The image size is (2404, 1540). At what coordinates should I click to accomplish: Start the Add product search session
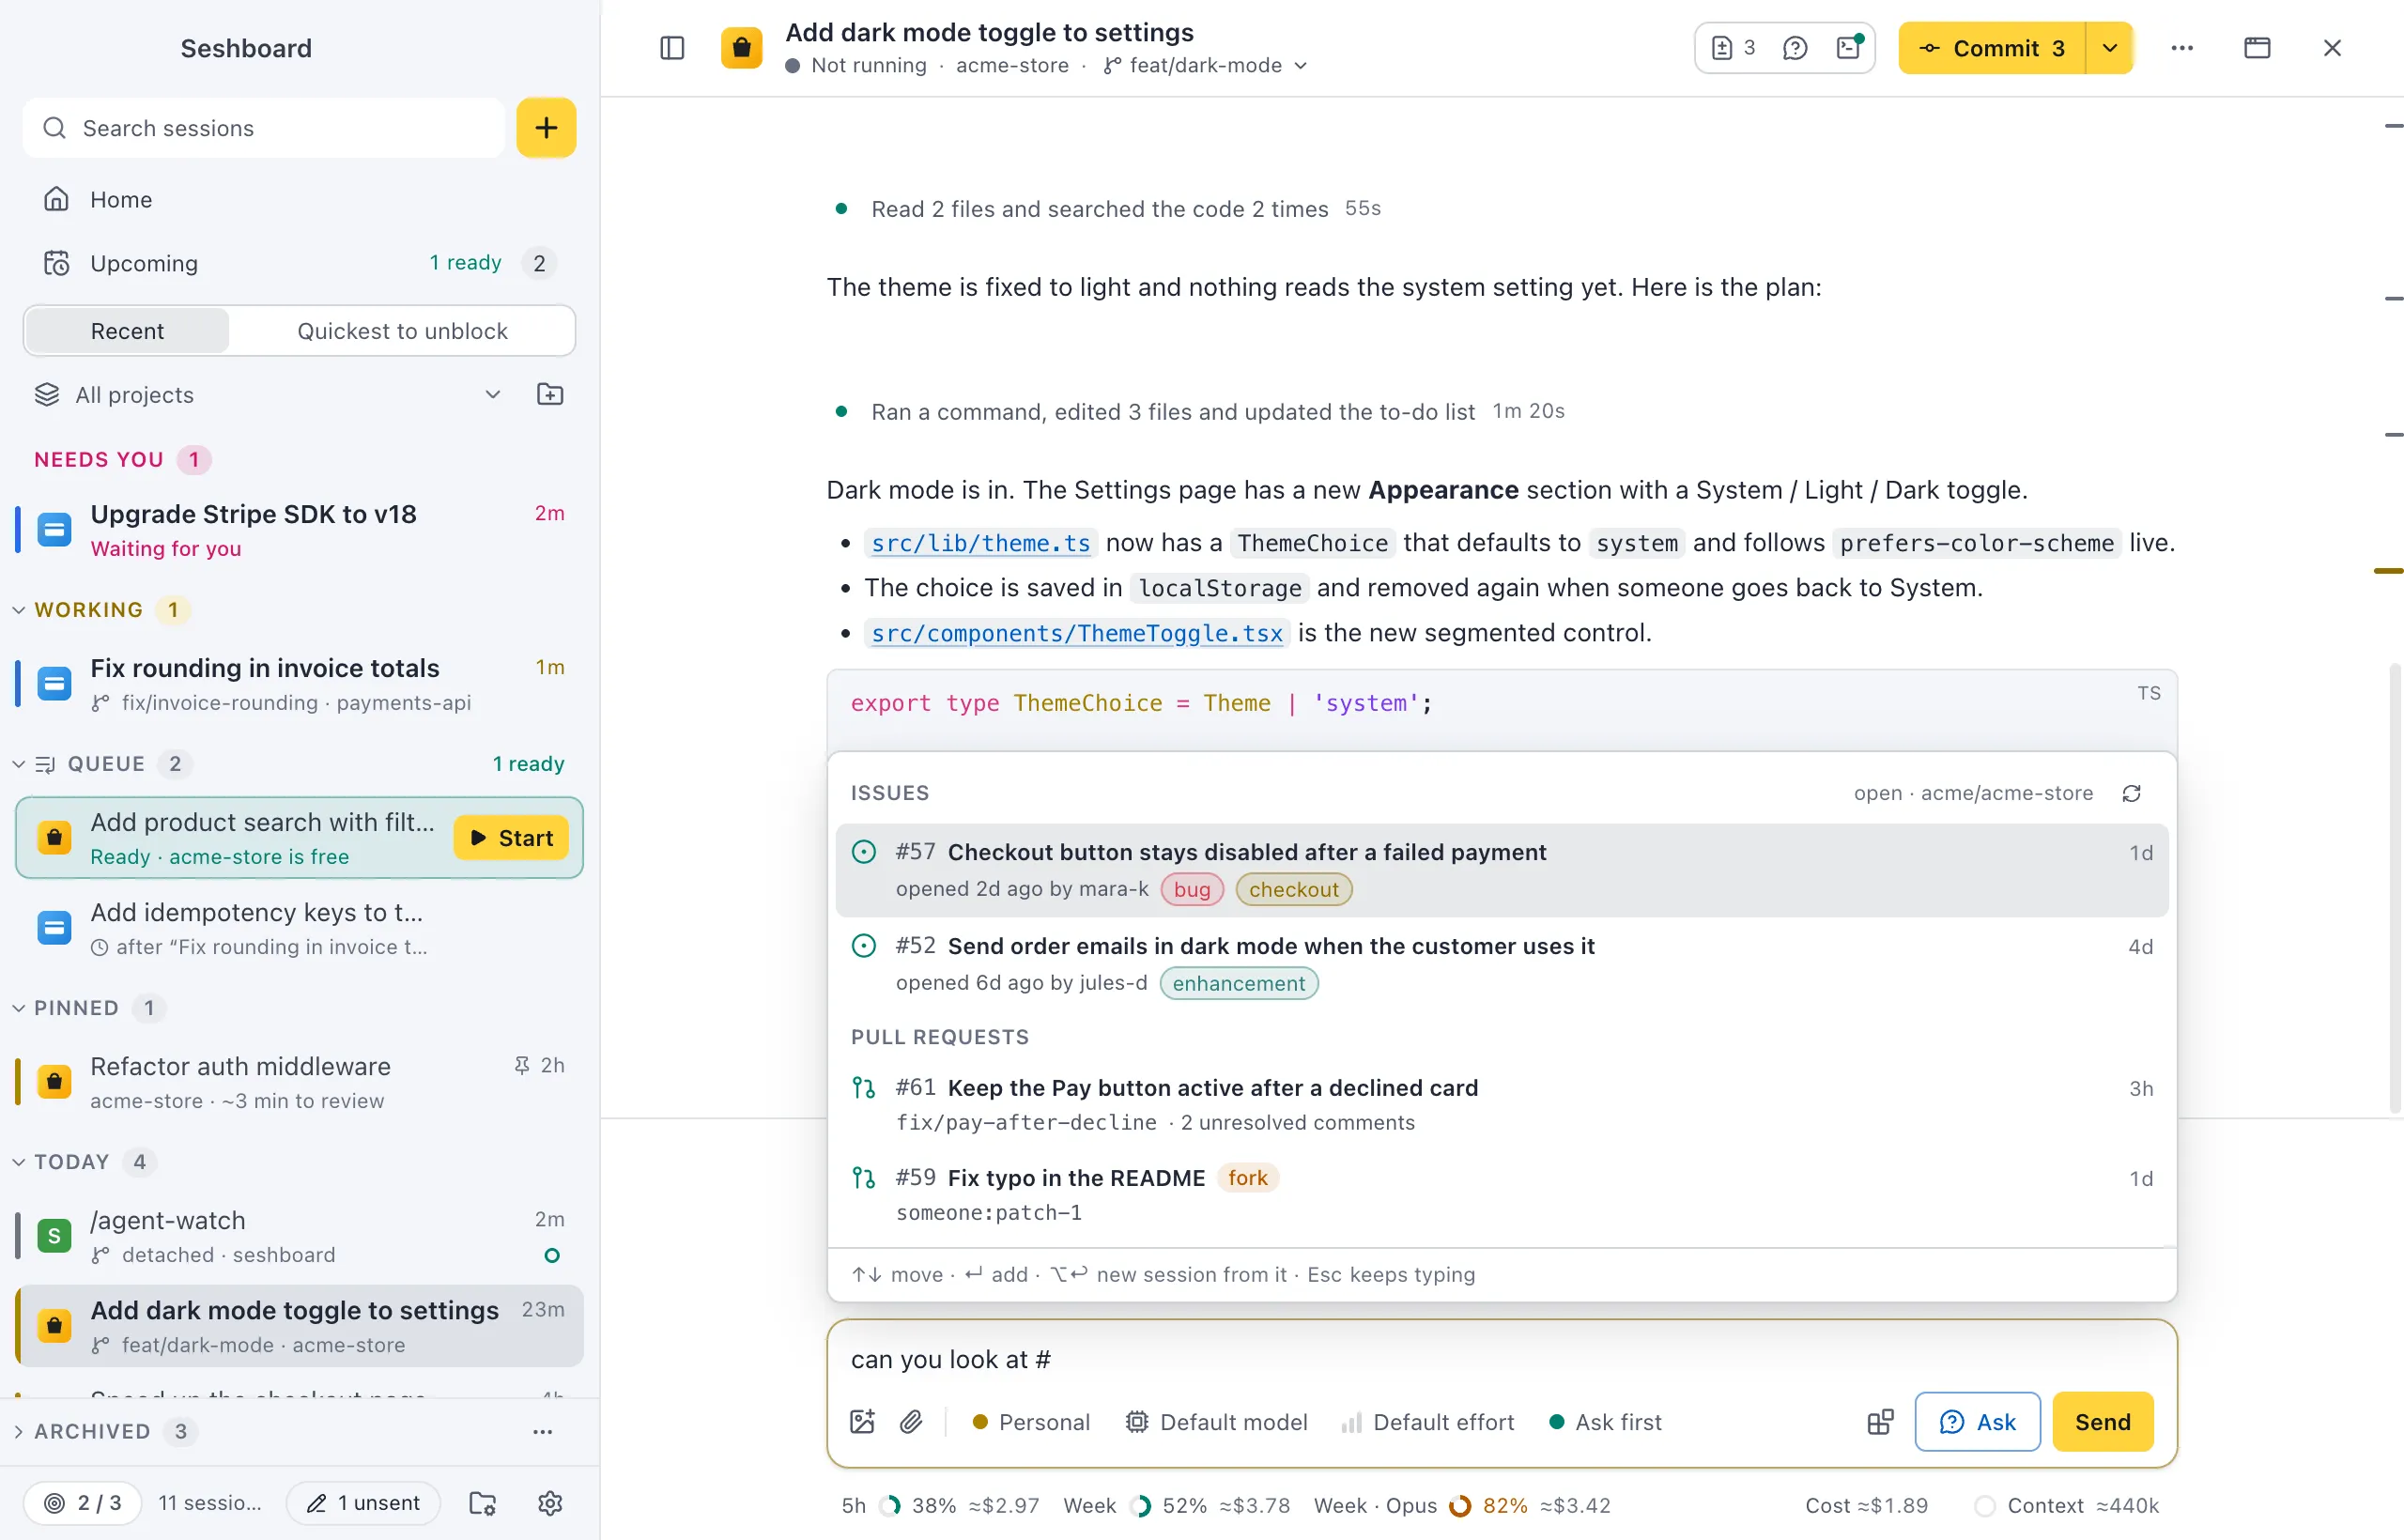[511, 838]
